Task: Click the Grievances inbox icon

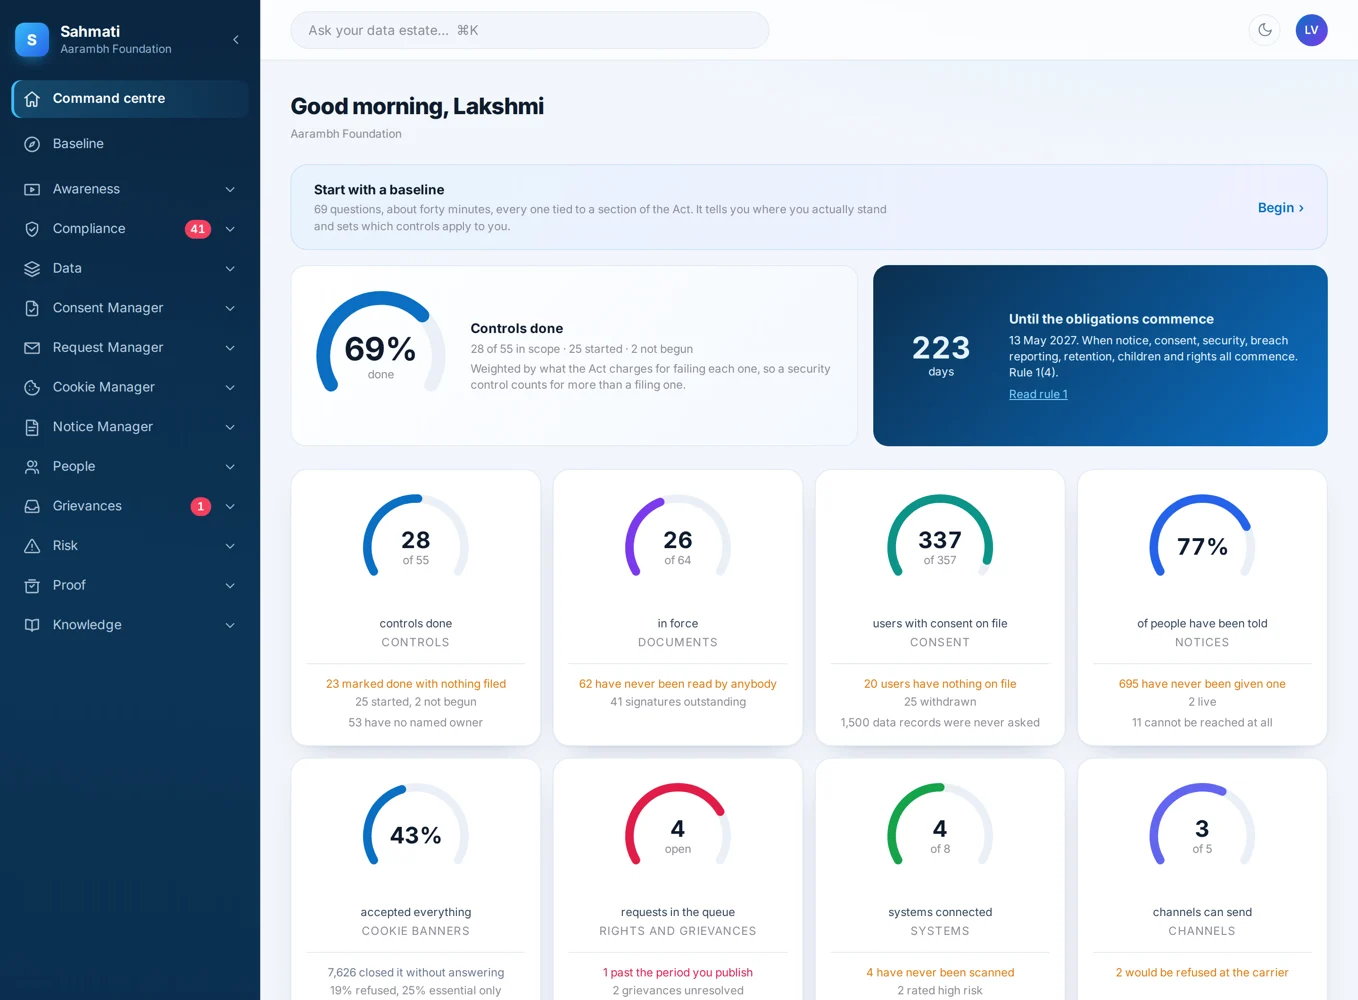Action: (32, 506)
